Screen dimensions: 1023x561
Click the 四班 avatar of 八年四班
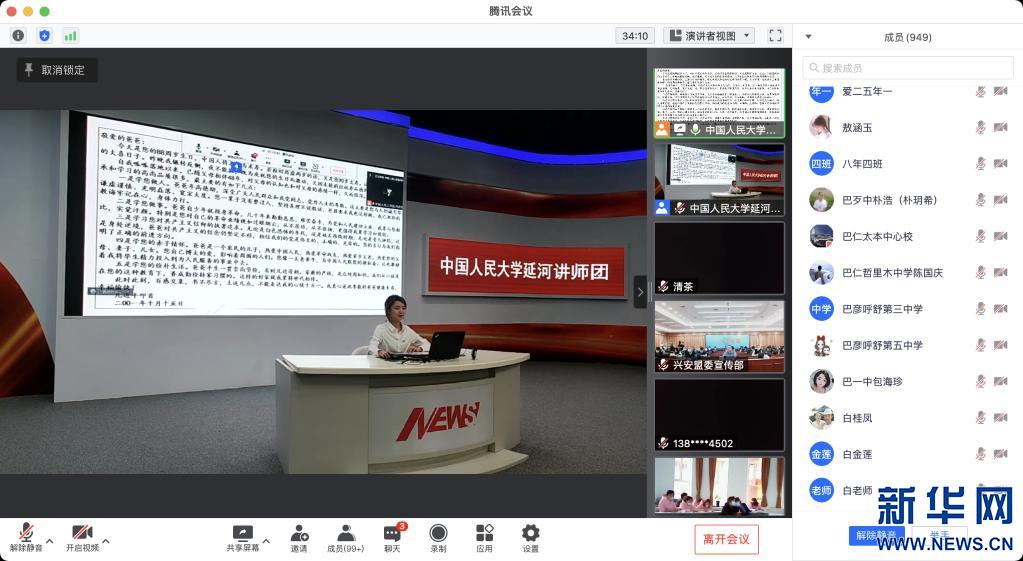tap(821, 164)
